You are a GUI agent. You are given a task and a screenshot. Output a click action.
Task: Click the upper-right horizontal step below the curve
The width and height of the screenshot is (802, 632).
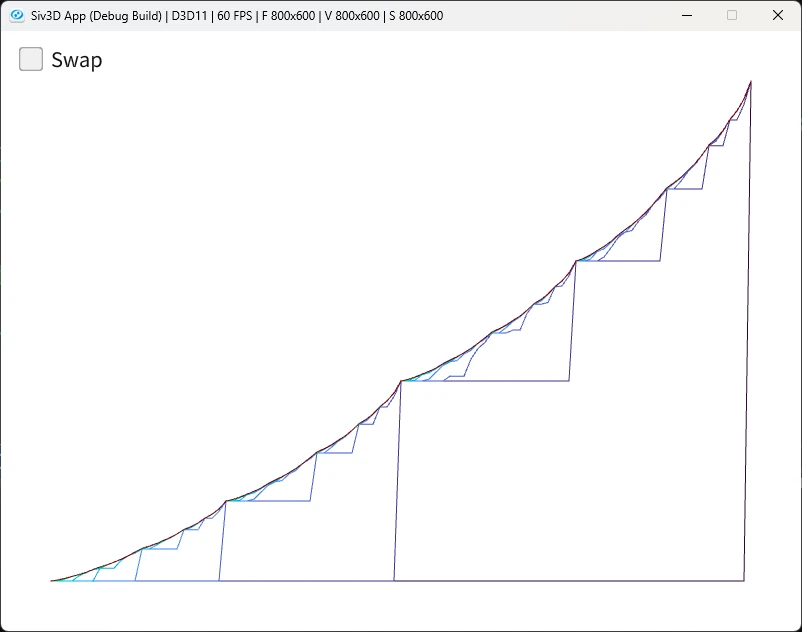coord(618,261)
